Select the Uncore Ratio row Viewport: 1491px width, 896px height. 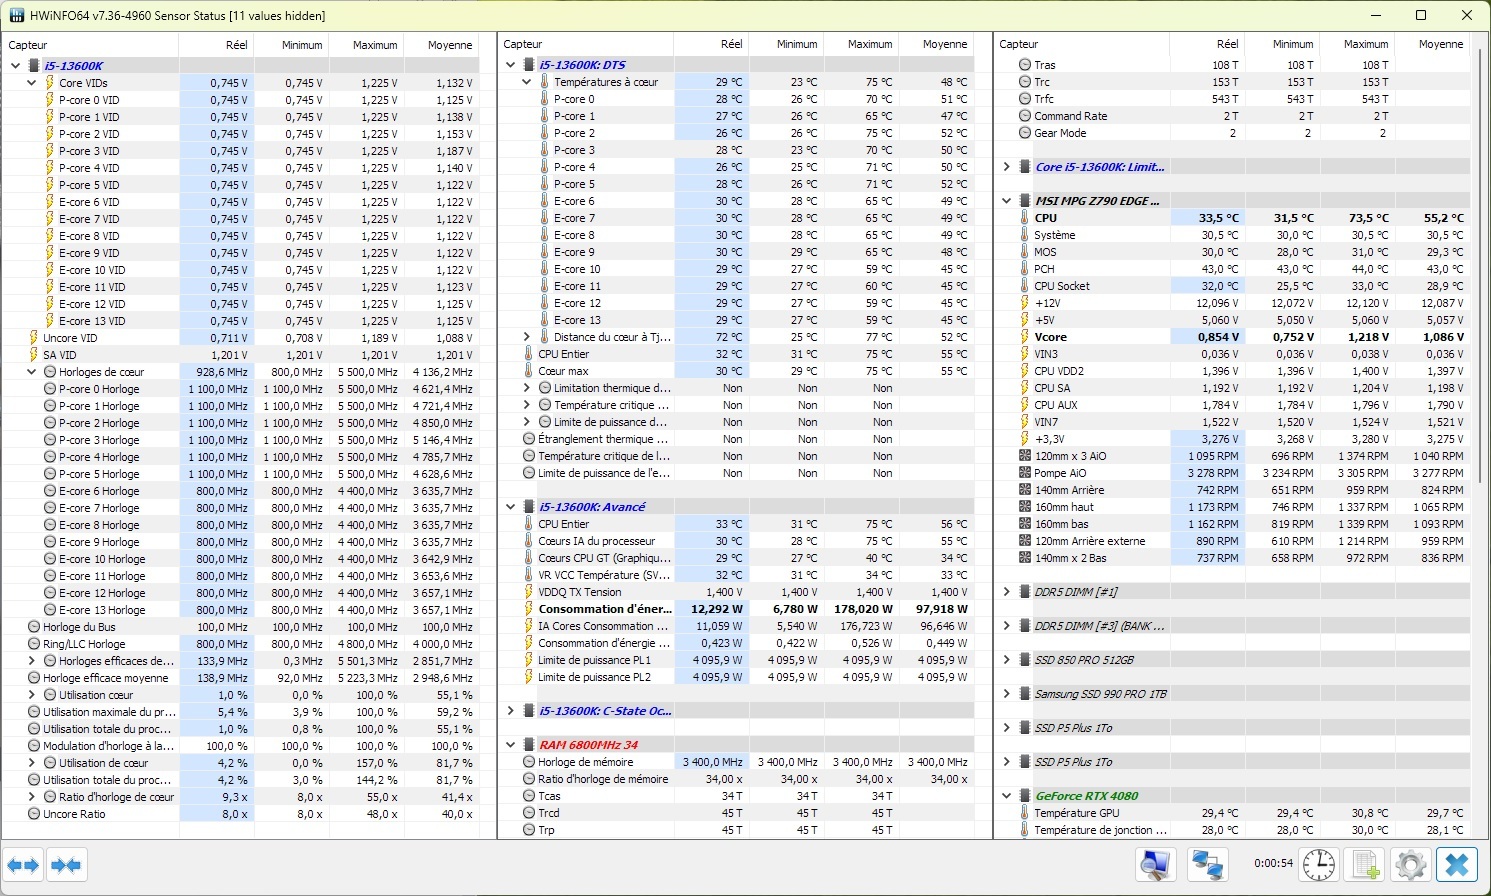240,814
